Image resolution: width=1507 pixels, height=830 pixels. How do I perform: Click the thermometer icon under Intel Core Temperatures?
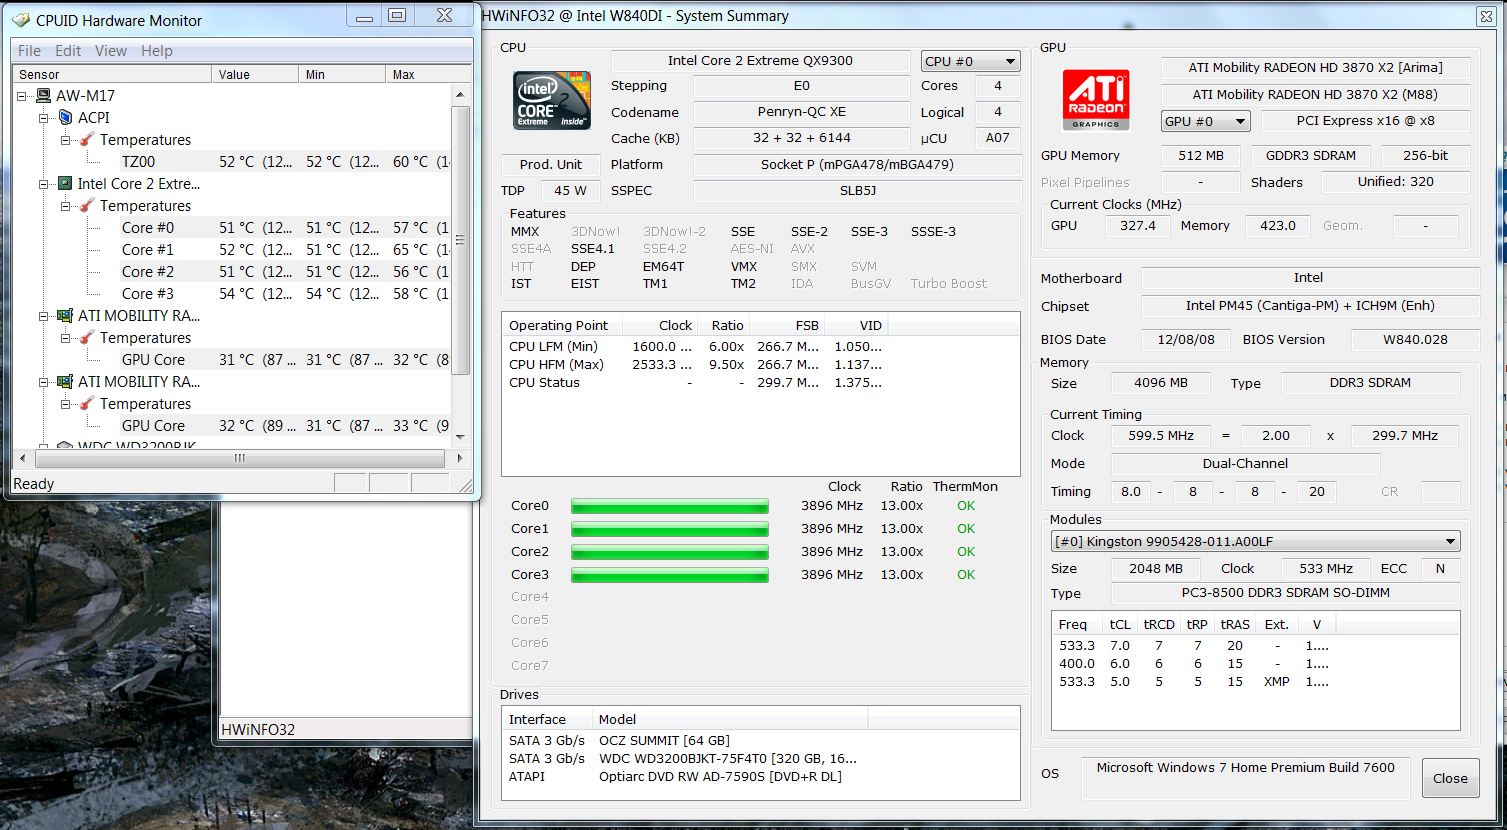[x=87, y=206]
